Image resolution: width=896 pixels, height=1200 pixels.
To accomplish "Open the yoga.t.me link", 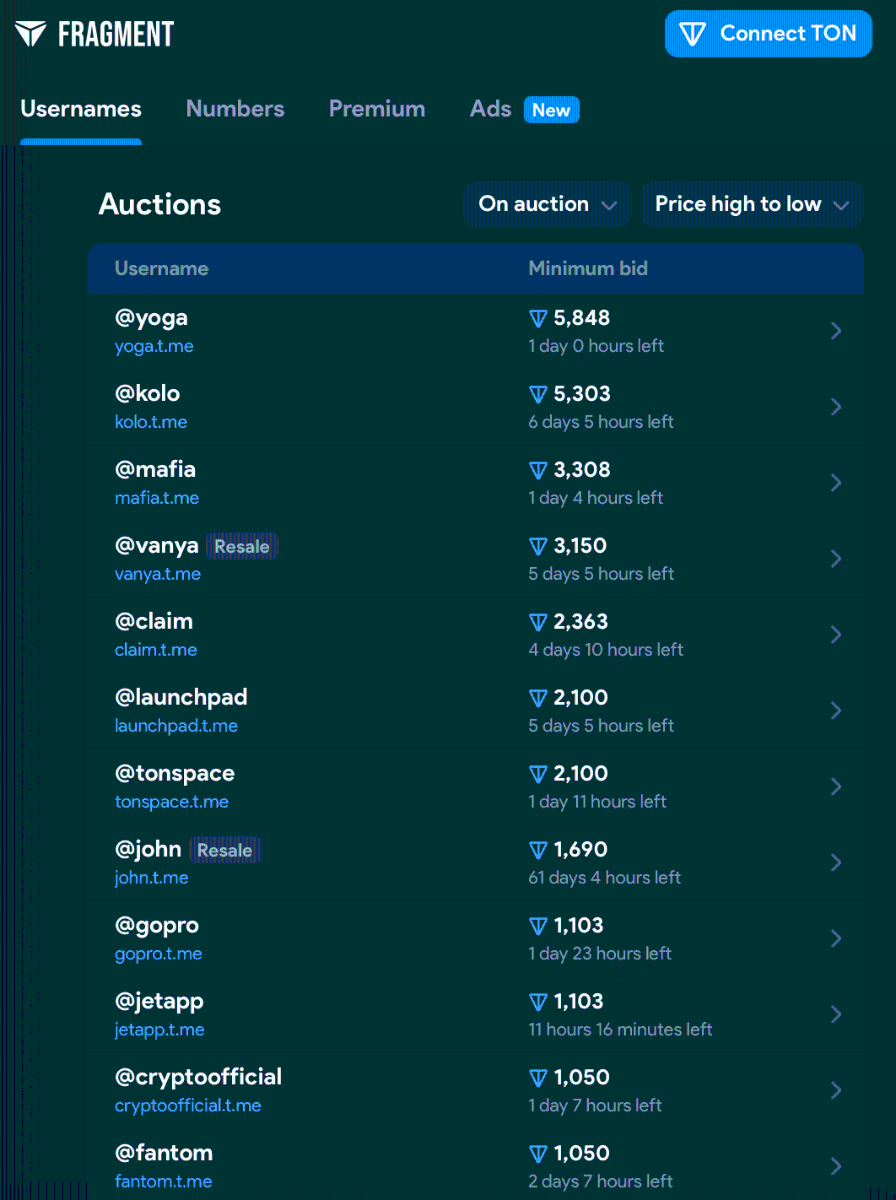I will coord(154,346).
